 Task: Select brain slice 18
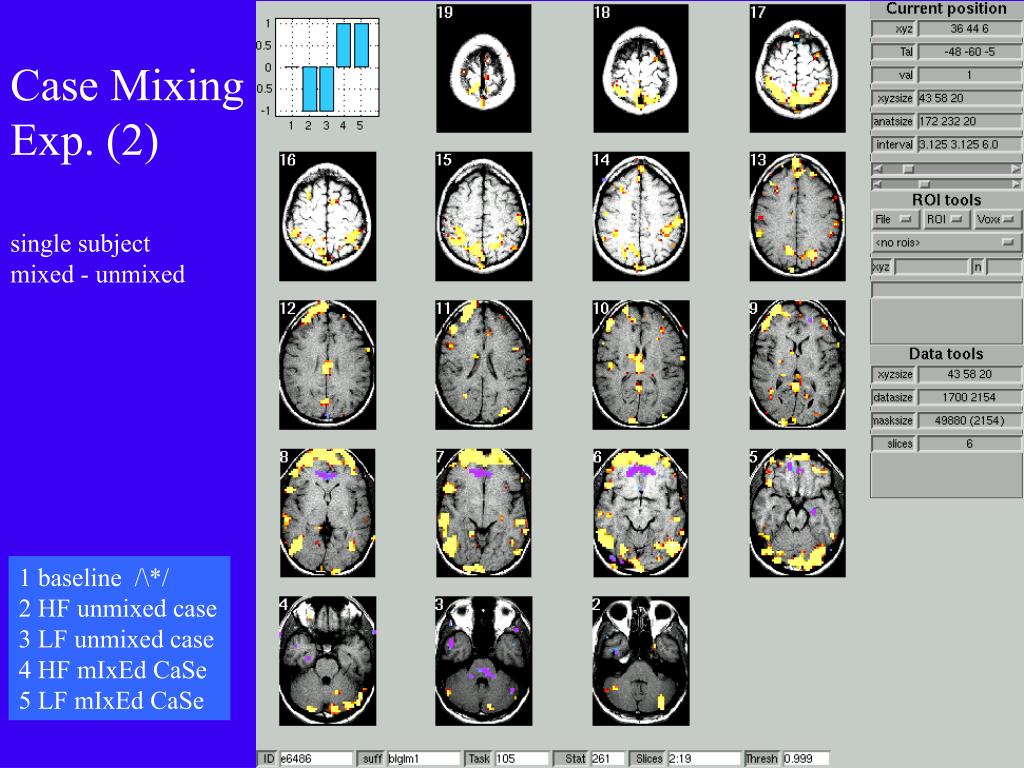click(x=641, y=69)
